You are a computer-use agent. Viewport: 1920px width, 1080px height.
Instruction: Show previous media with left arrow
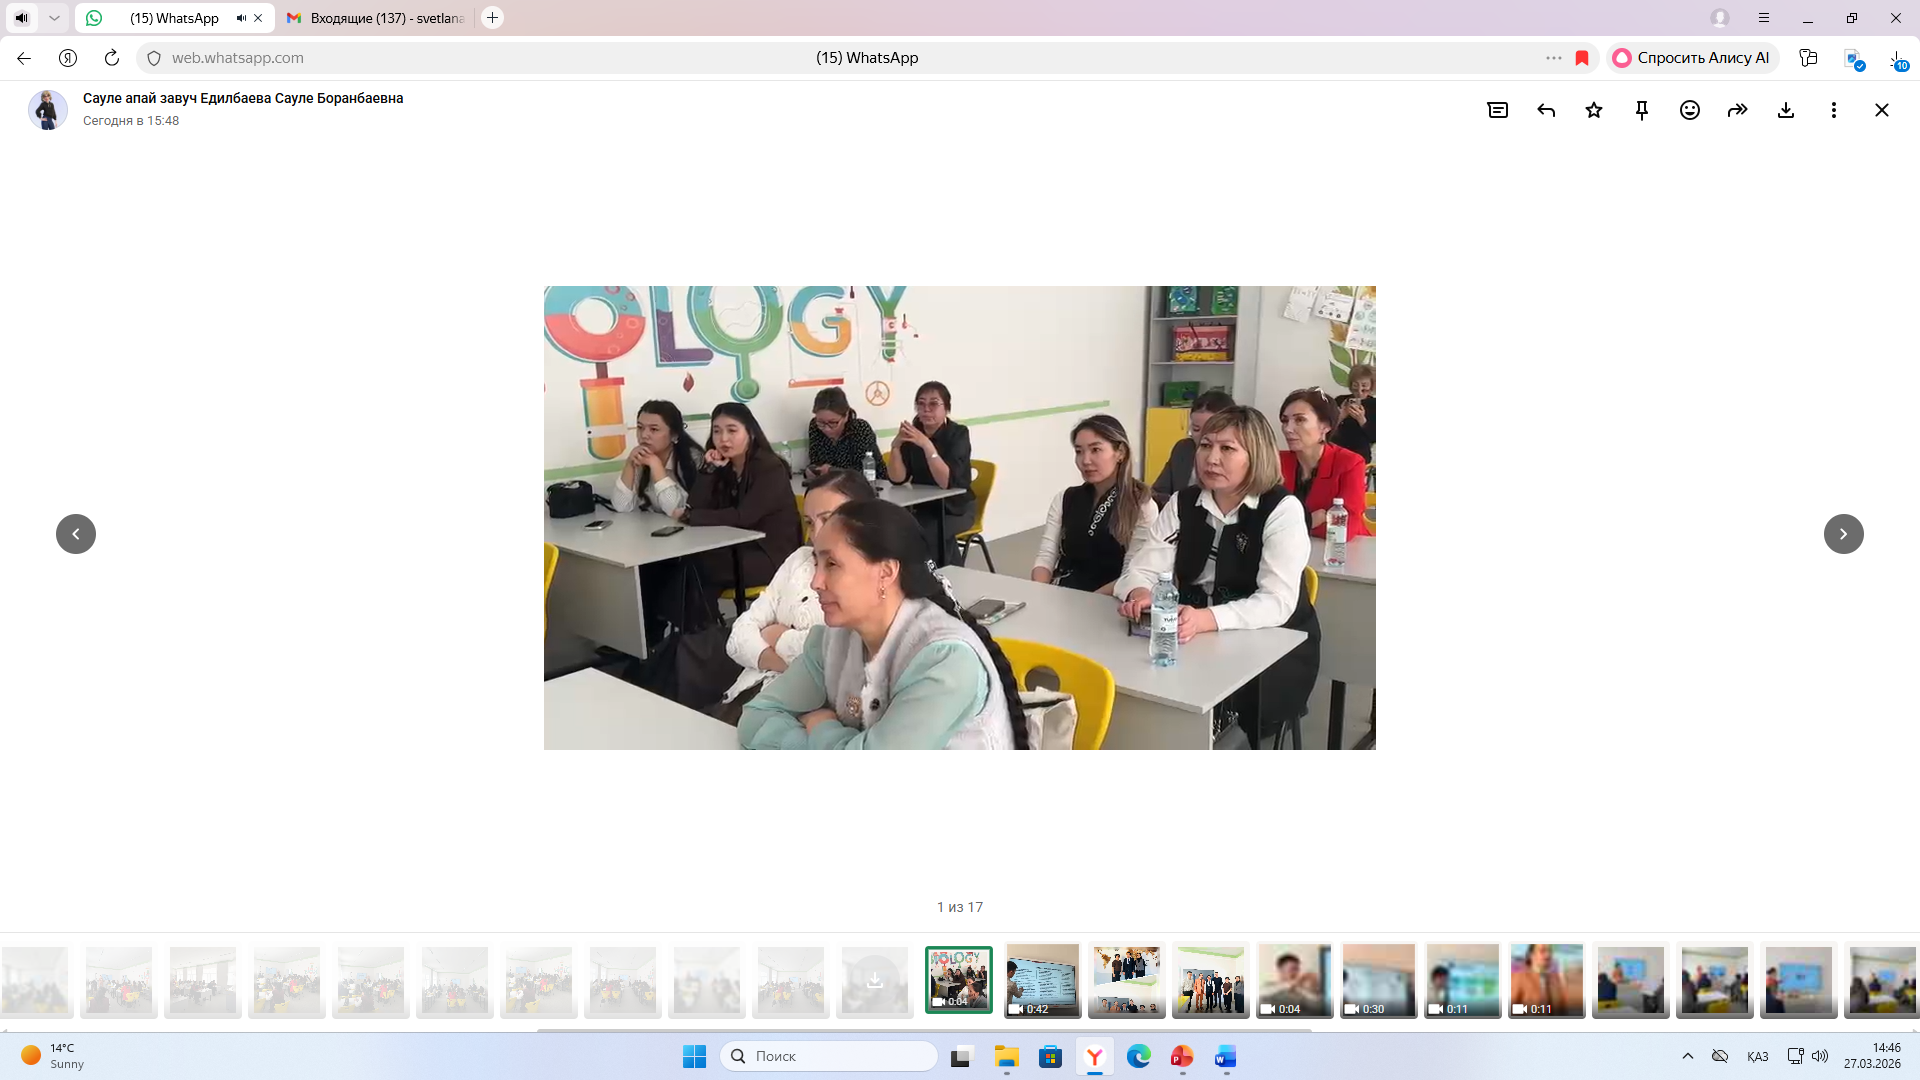76,534
